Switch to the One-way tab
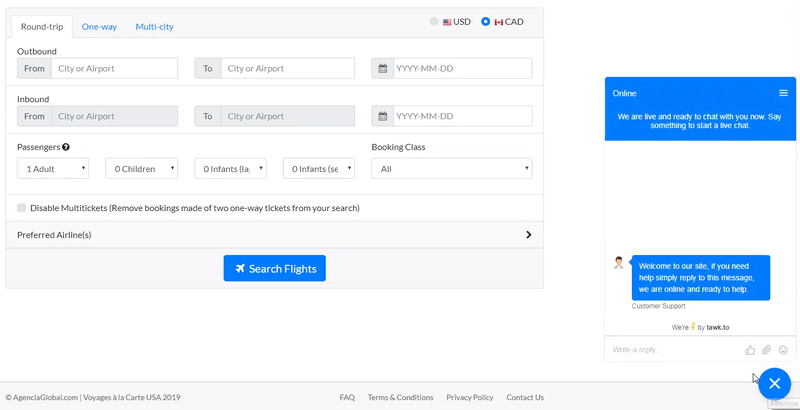This screenshot has width=800, height=410. tap(99, 26)
